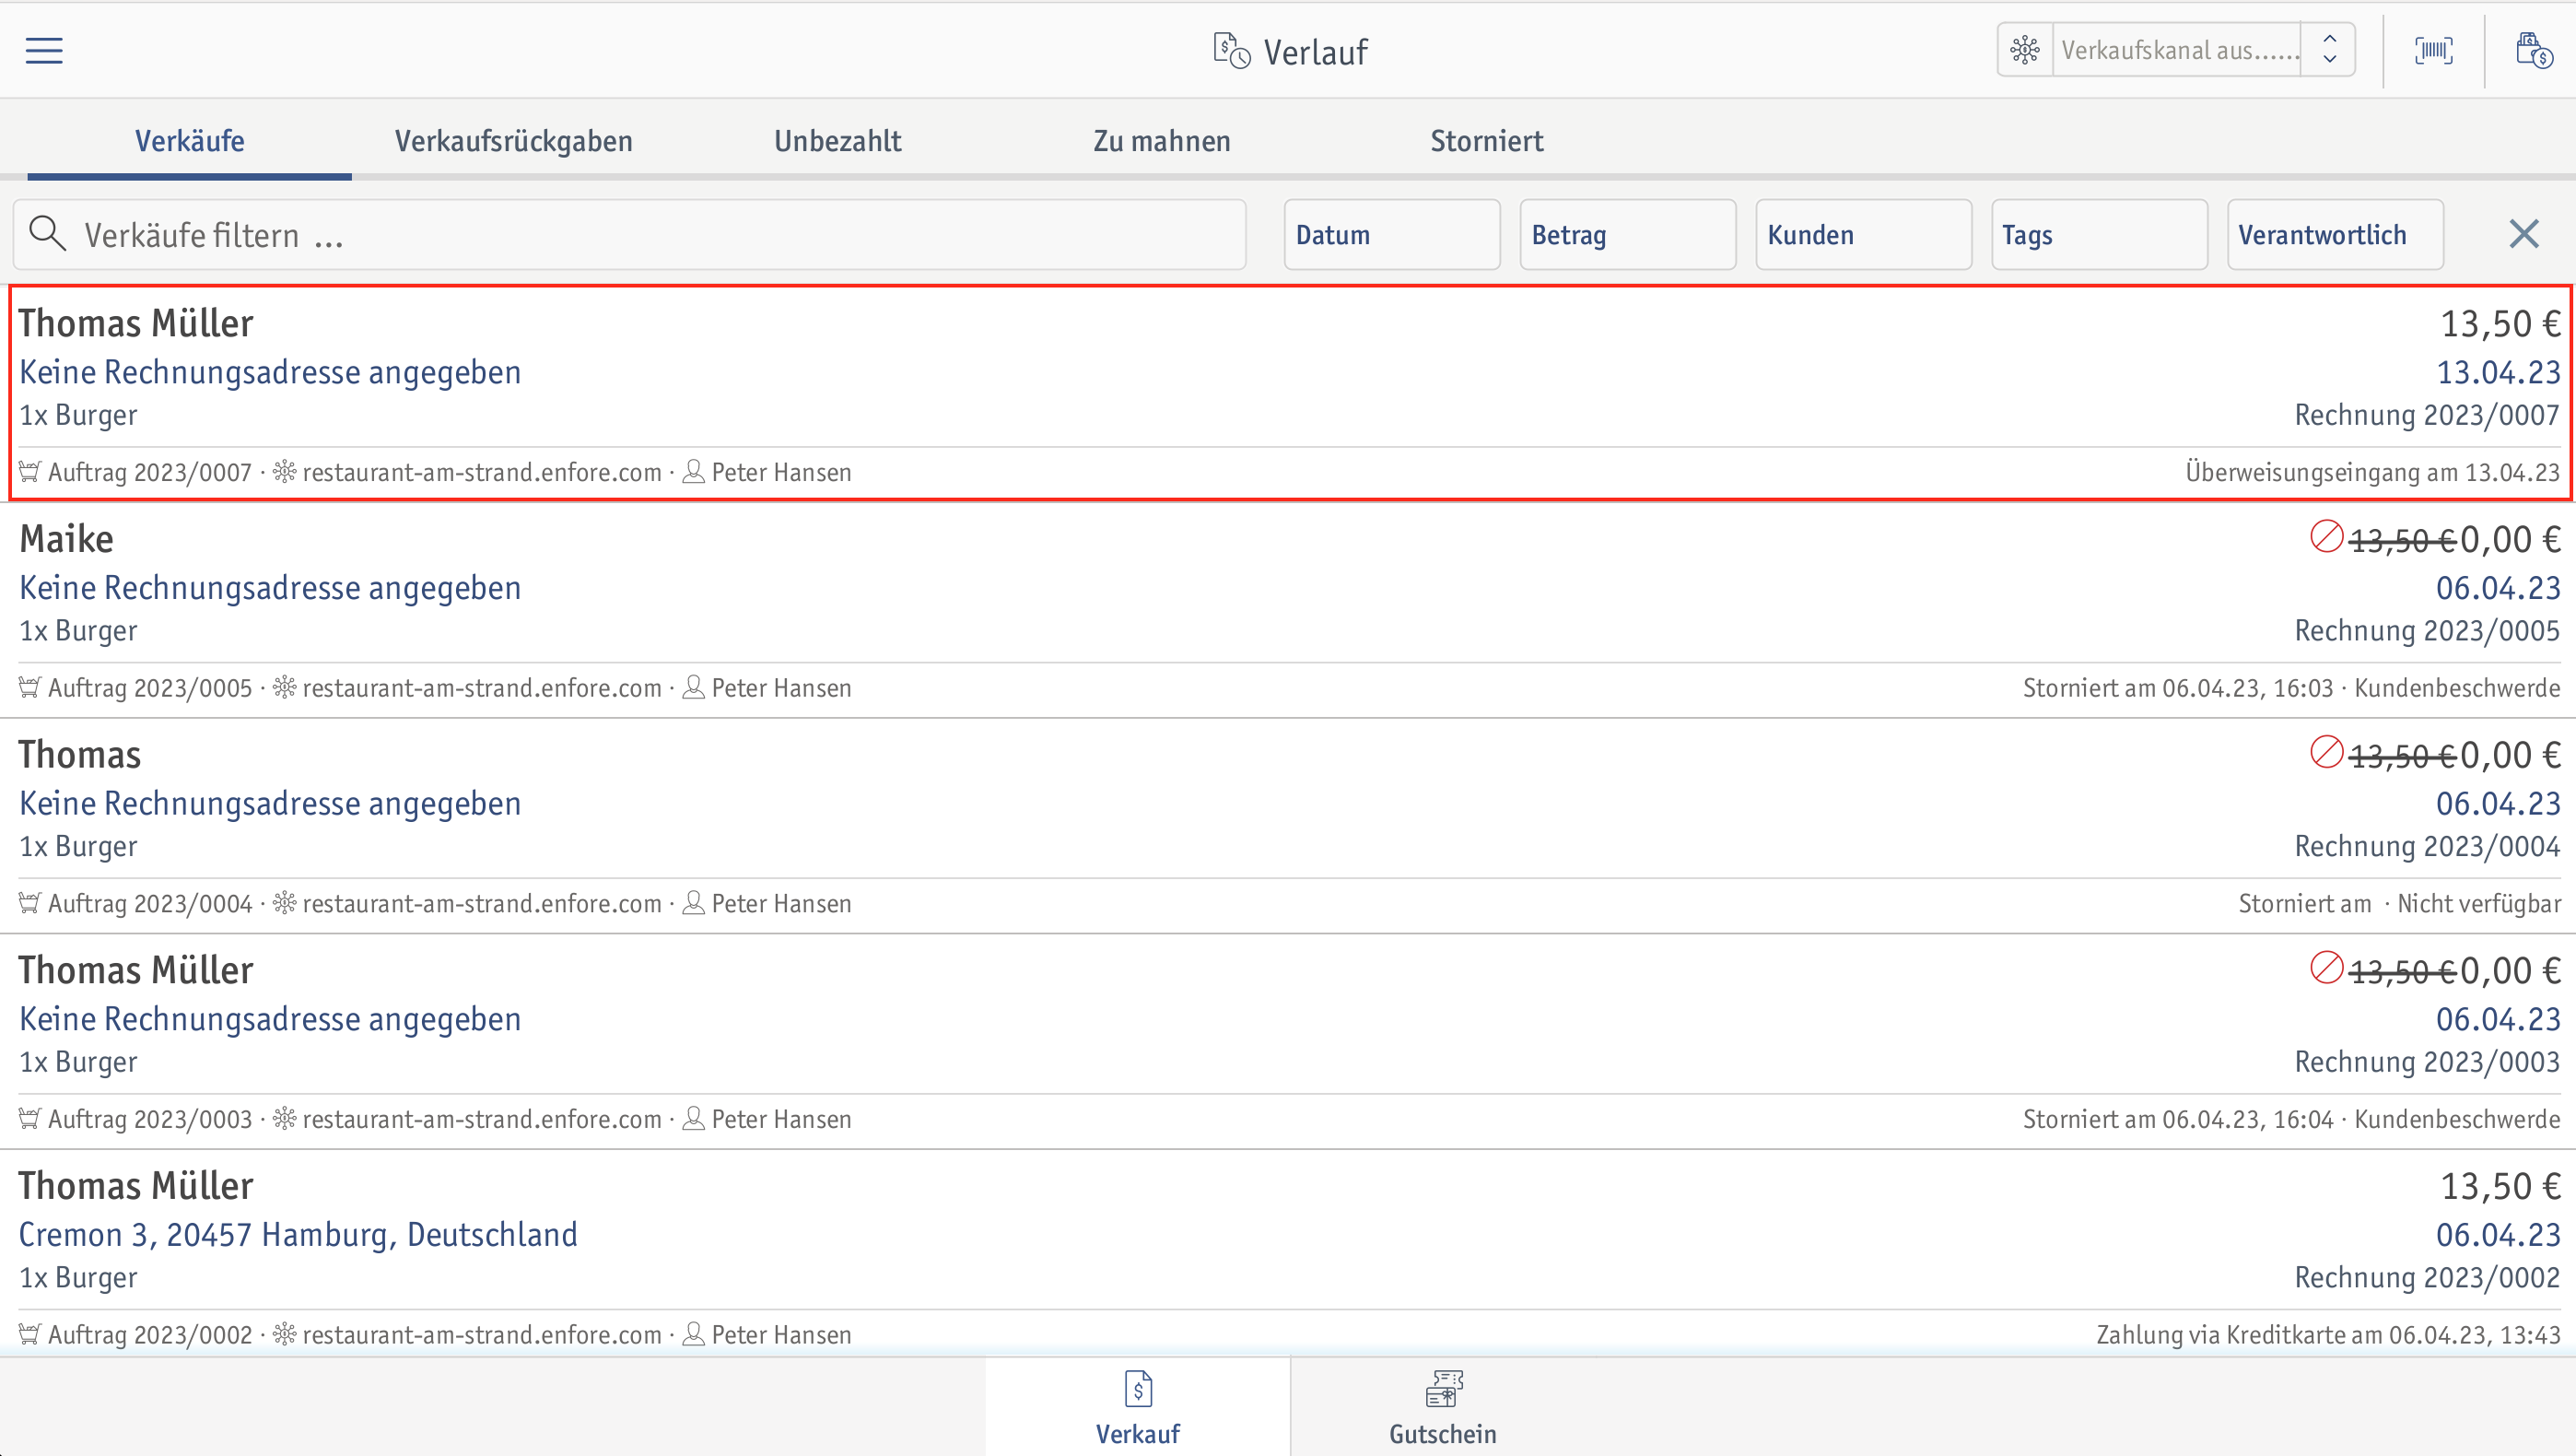Image resolution: width=2576 pixels, height=1456 pixels.
Task: Switch to the Zu mahnen tab
Action: click(x=1162, y=141)
